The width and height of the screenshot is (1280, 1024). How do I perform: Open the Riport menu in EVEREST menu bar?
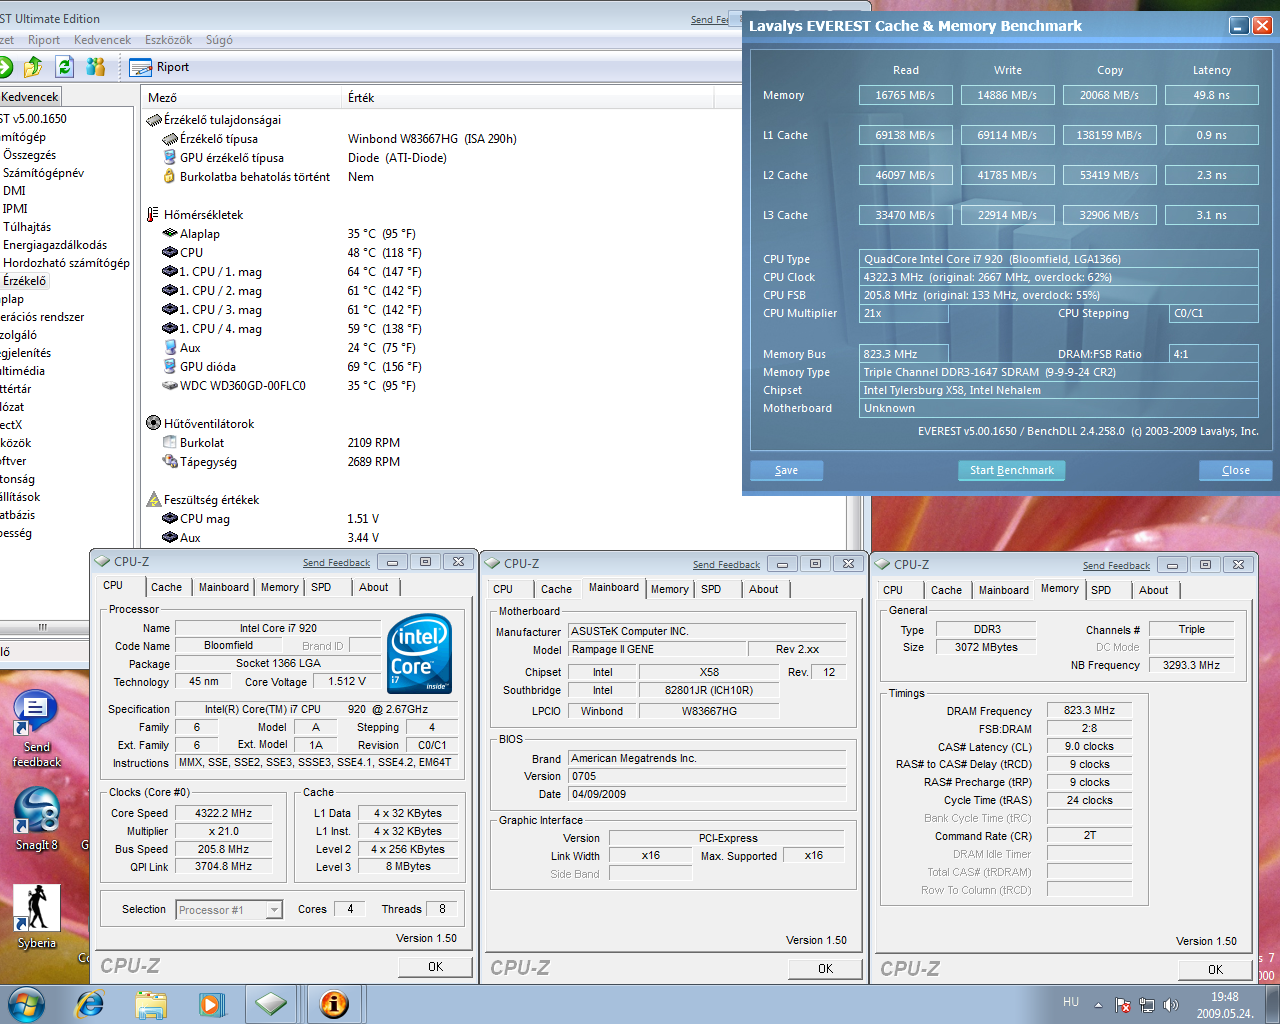[x=44, y=40]
